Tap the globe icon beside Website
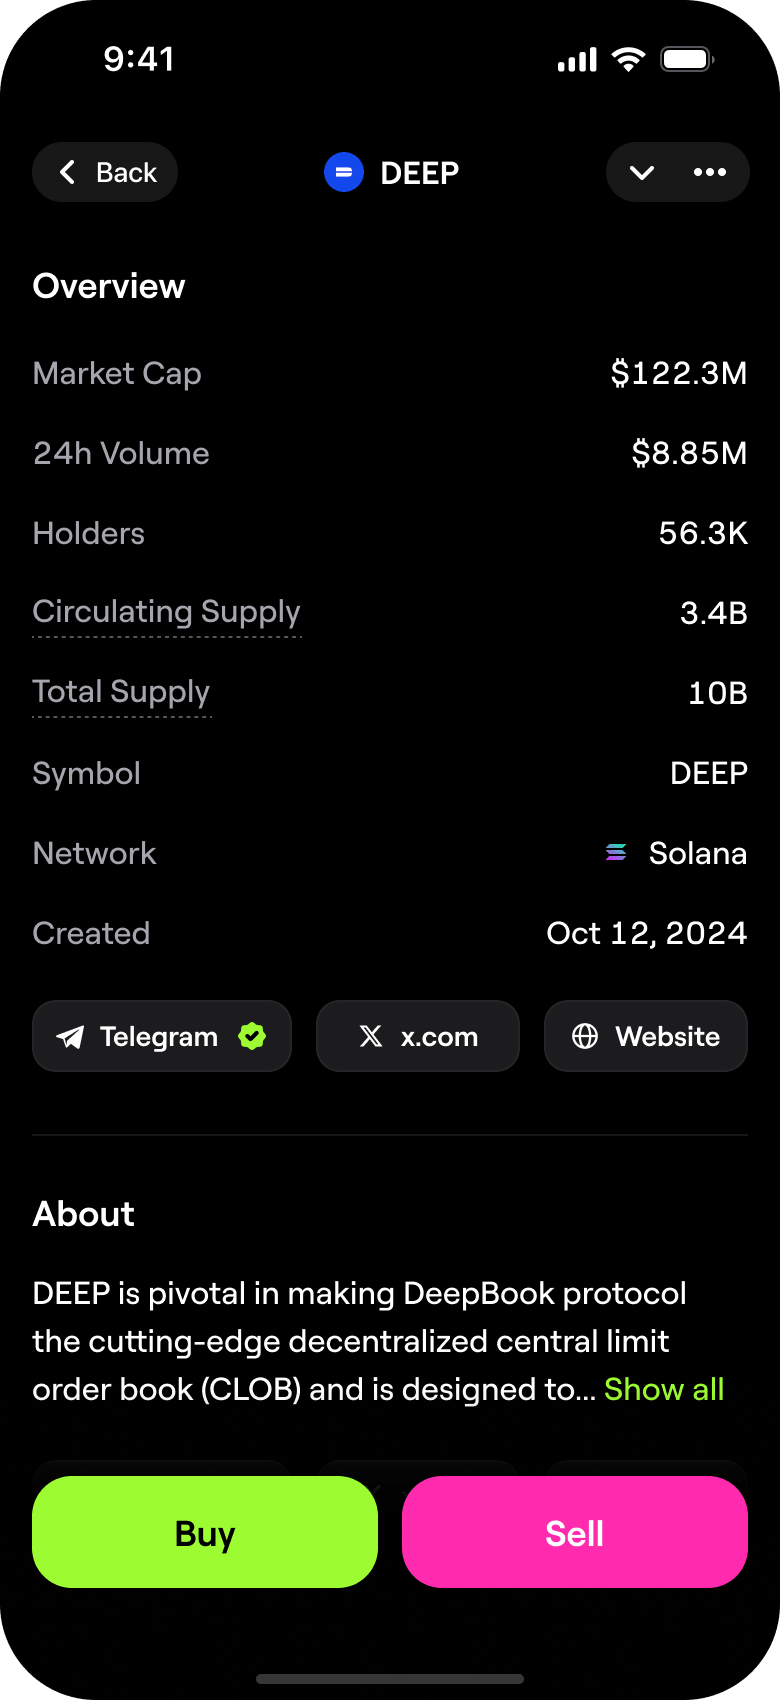Image resolution: width=780 pixels, height=1700 pixels. [585, 1036]
